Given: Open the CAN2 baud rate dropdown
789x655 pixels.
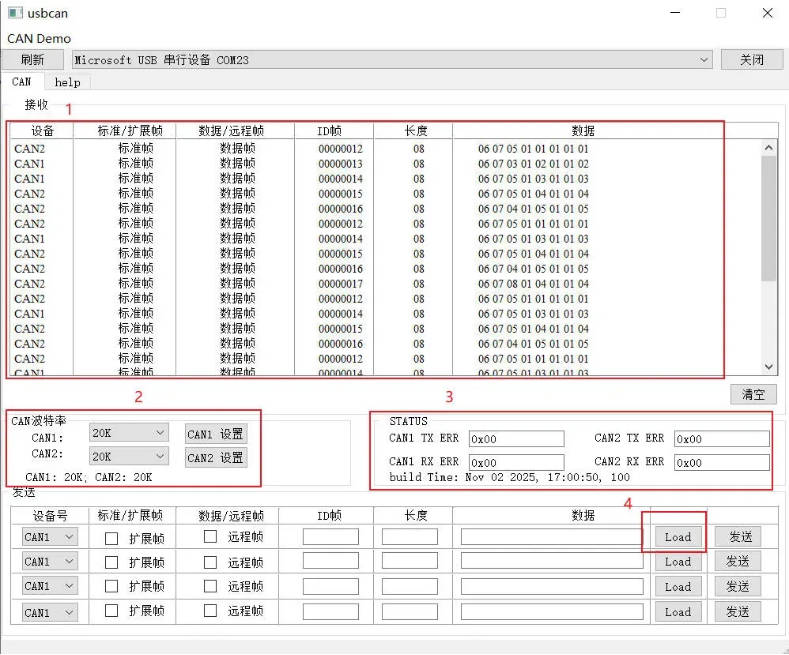Looking at the screenshot, I should tap(129, 456).
